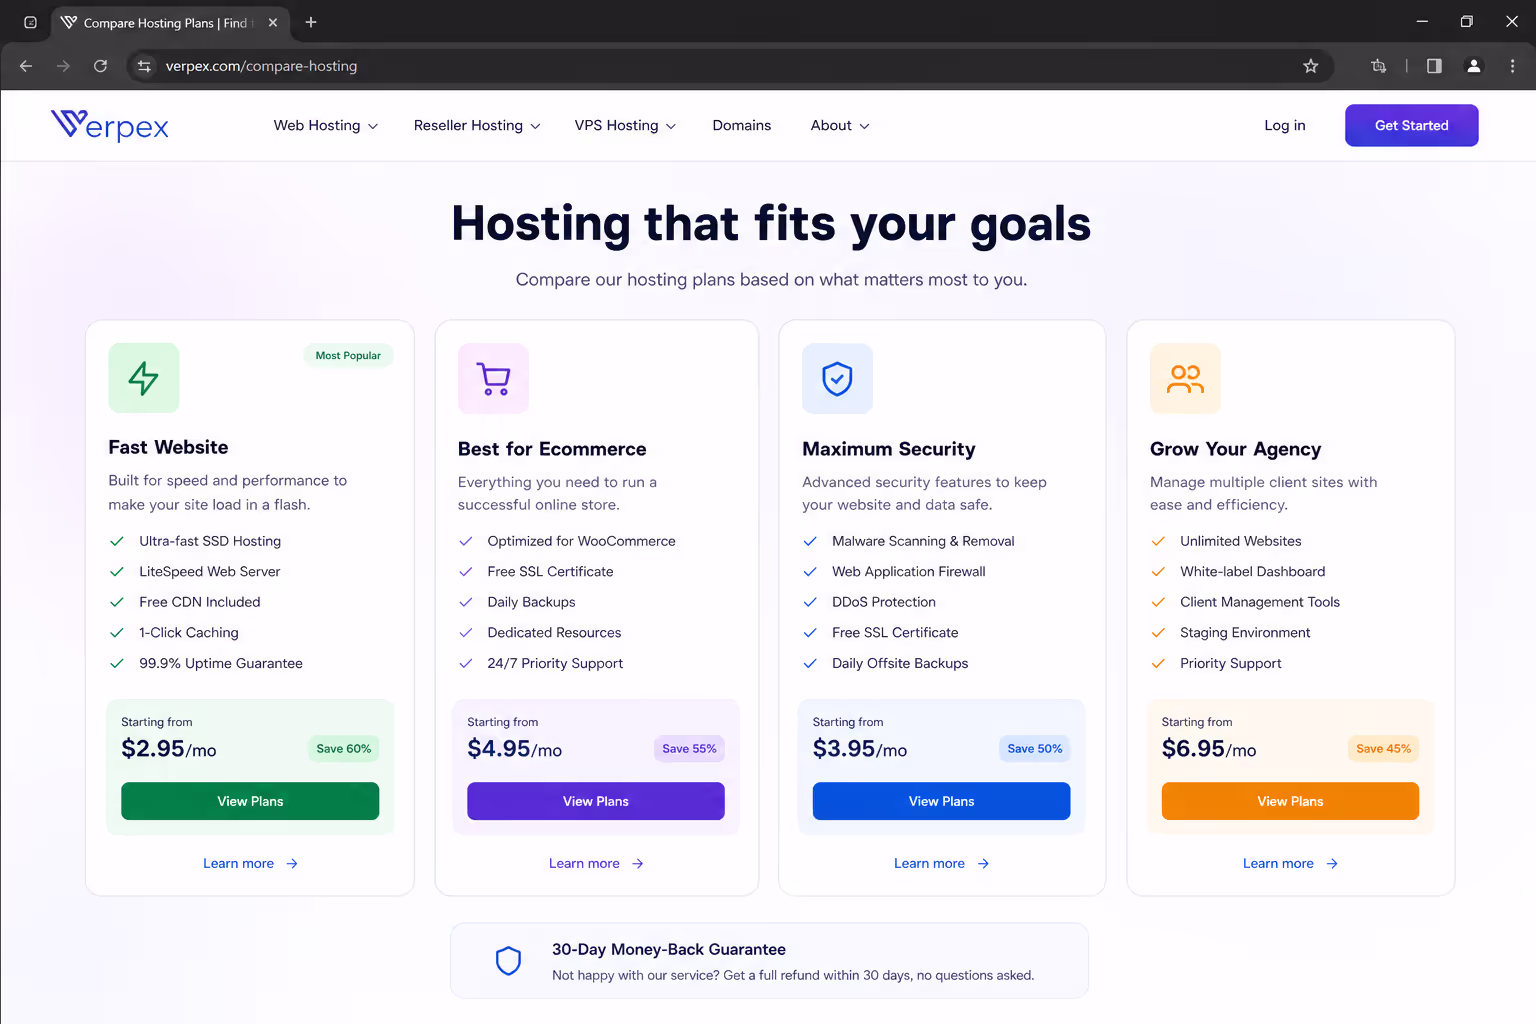The height and width of the screenshot is (1024, 1536).
Task: Open the Chrome three-dot menu
Action: pos(1512,66)
